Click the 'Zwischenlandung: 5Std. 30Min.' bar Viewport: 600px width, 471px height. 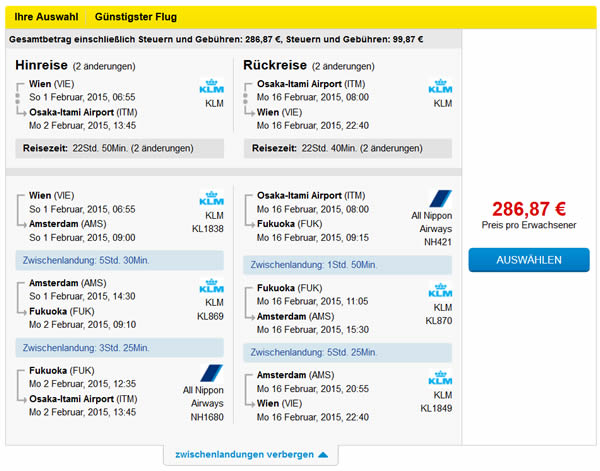(118, 260)
